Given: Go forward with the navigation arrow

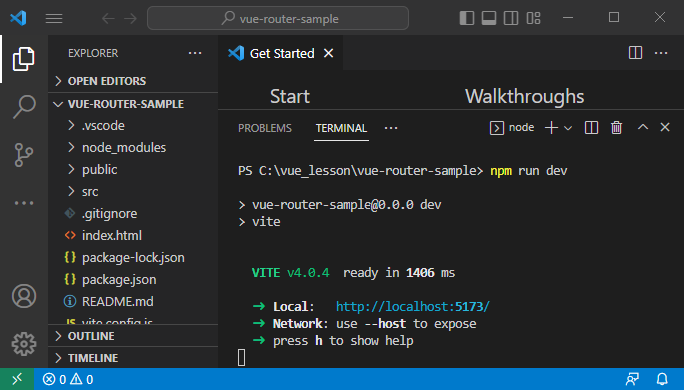Looking at the screenshot, I should click(130, 18).
